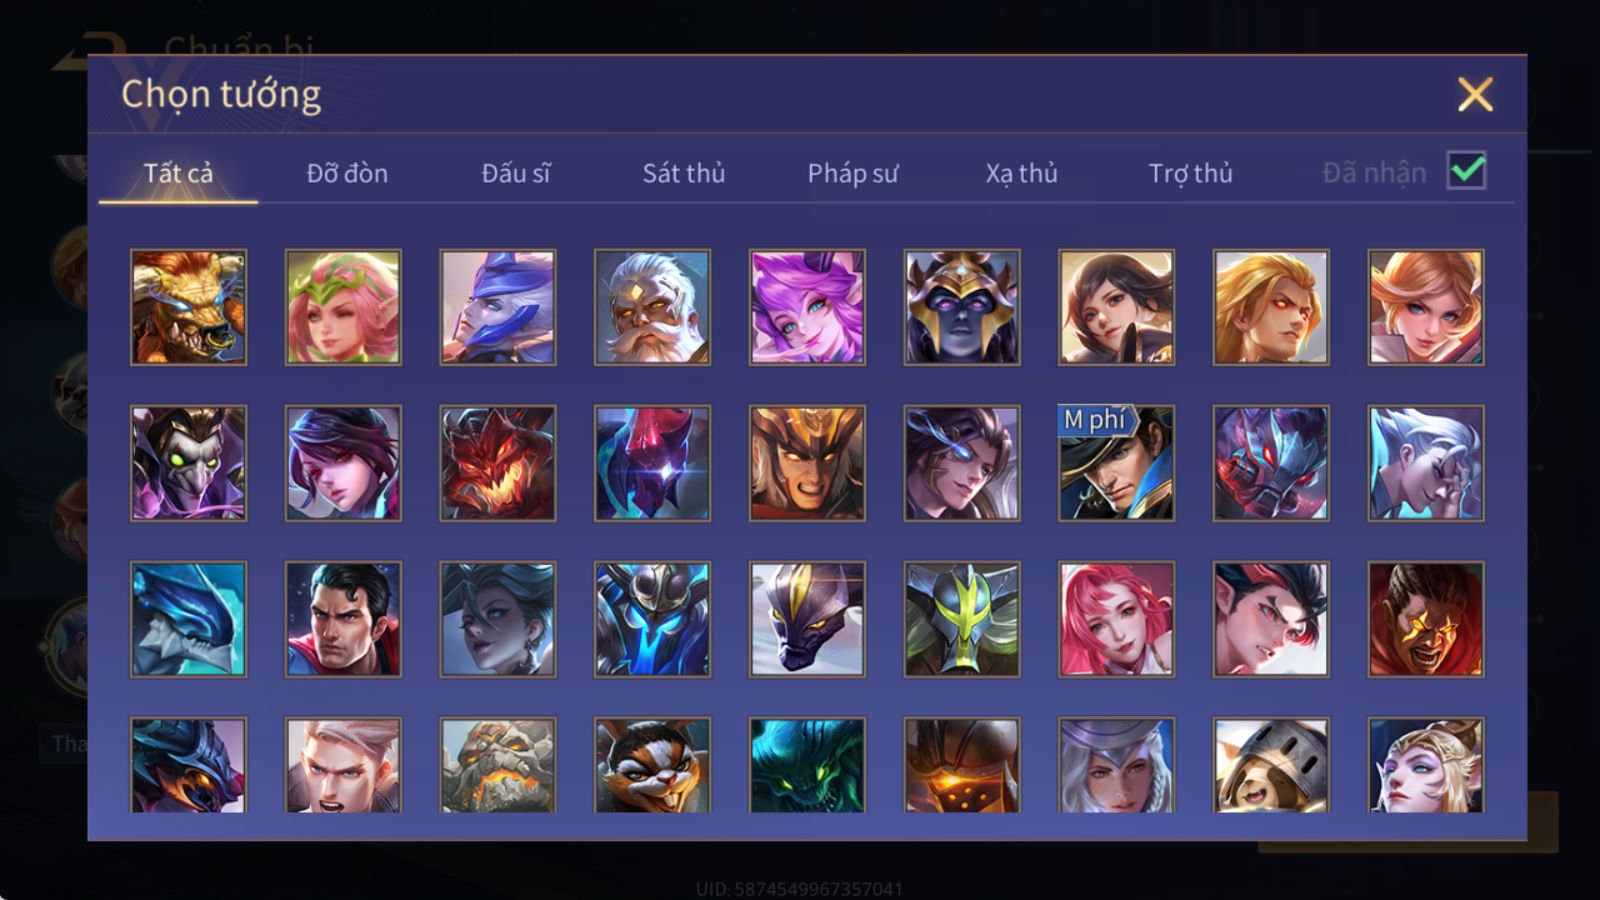1600x900 pixels.
Task: Close the Chọn tướng dialog
Action: point(1475,95)
